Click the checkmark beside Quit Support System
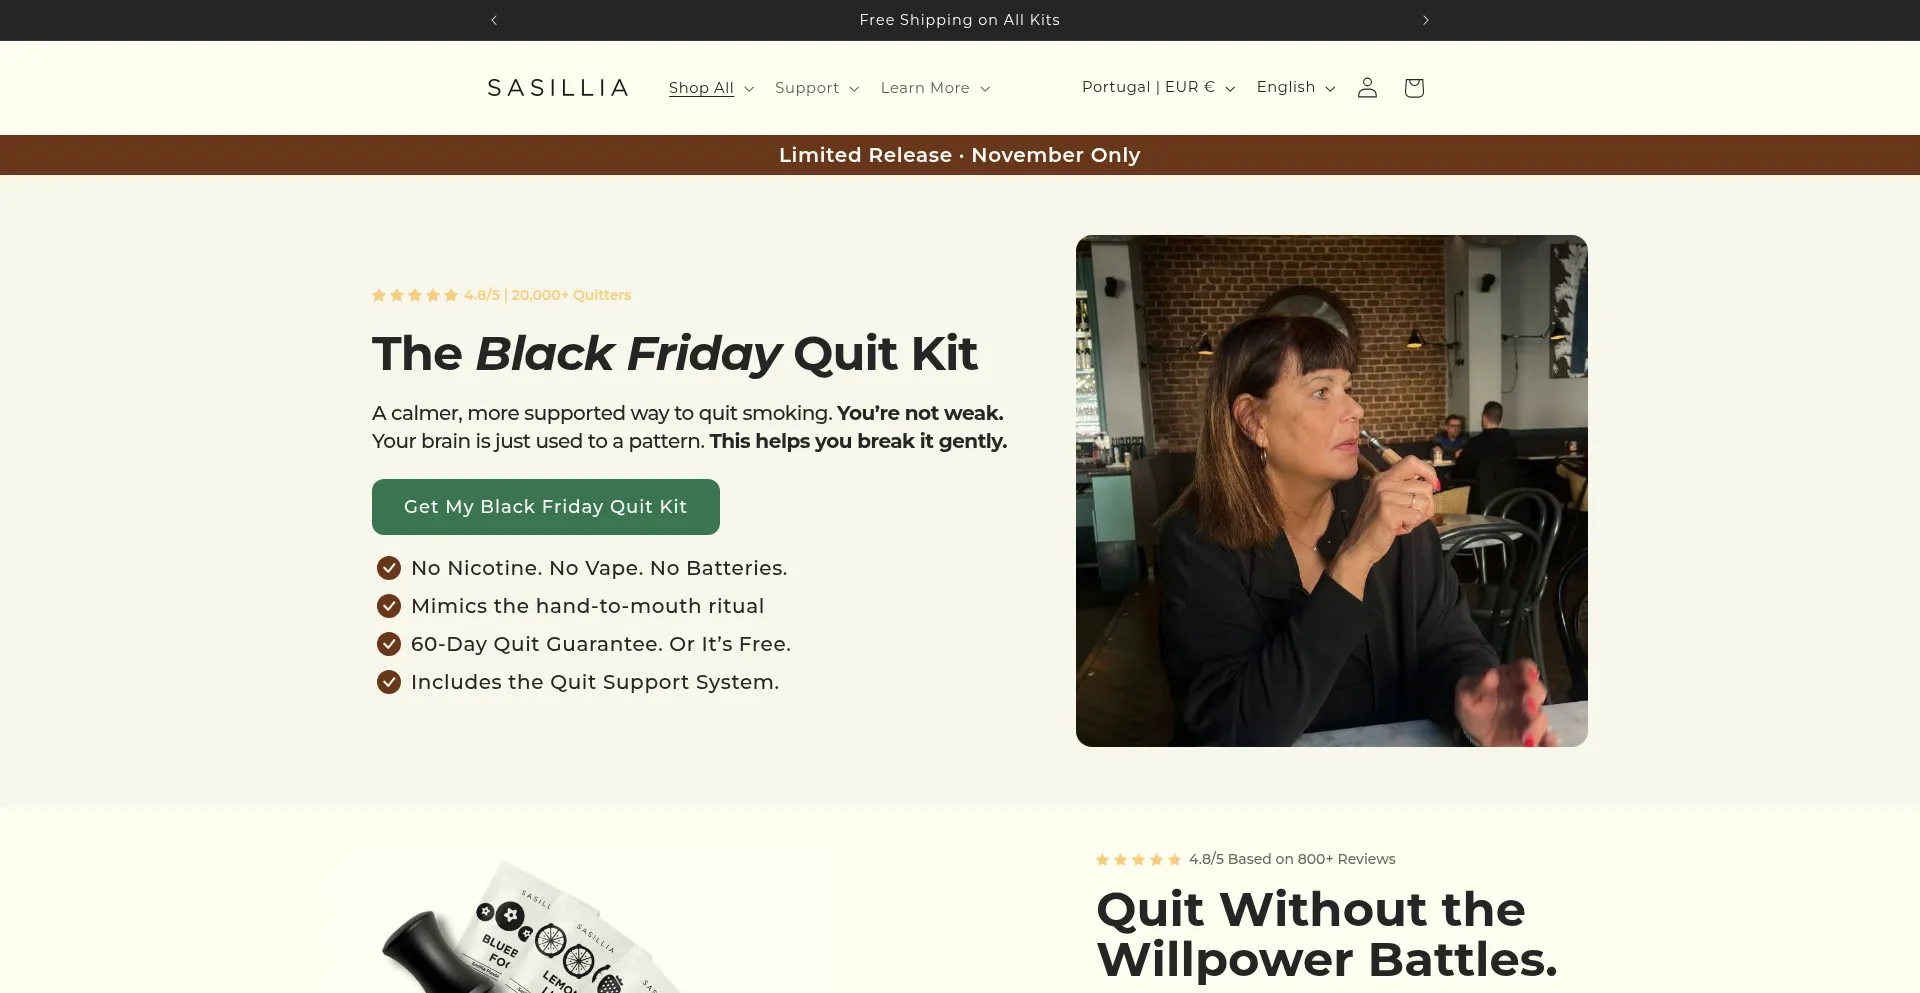This screenshot has height=993, width=1920. pyautogui.click(x=389, y=682)
